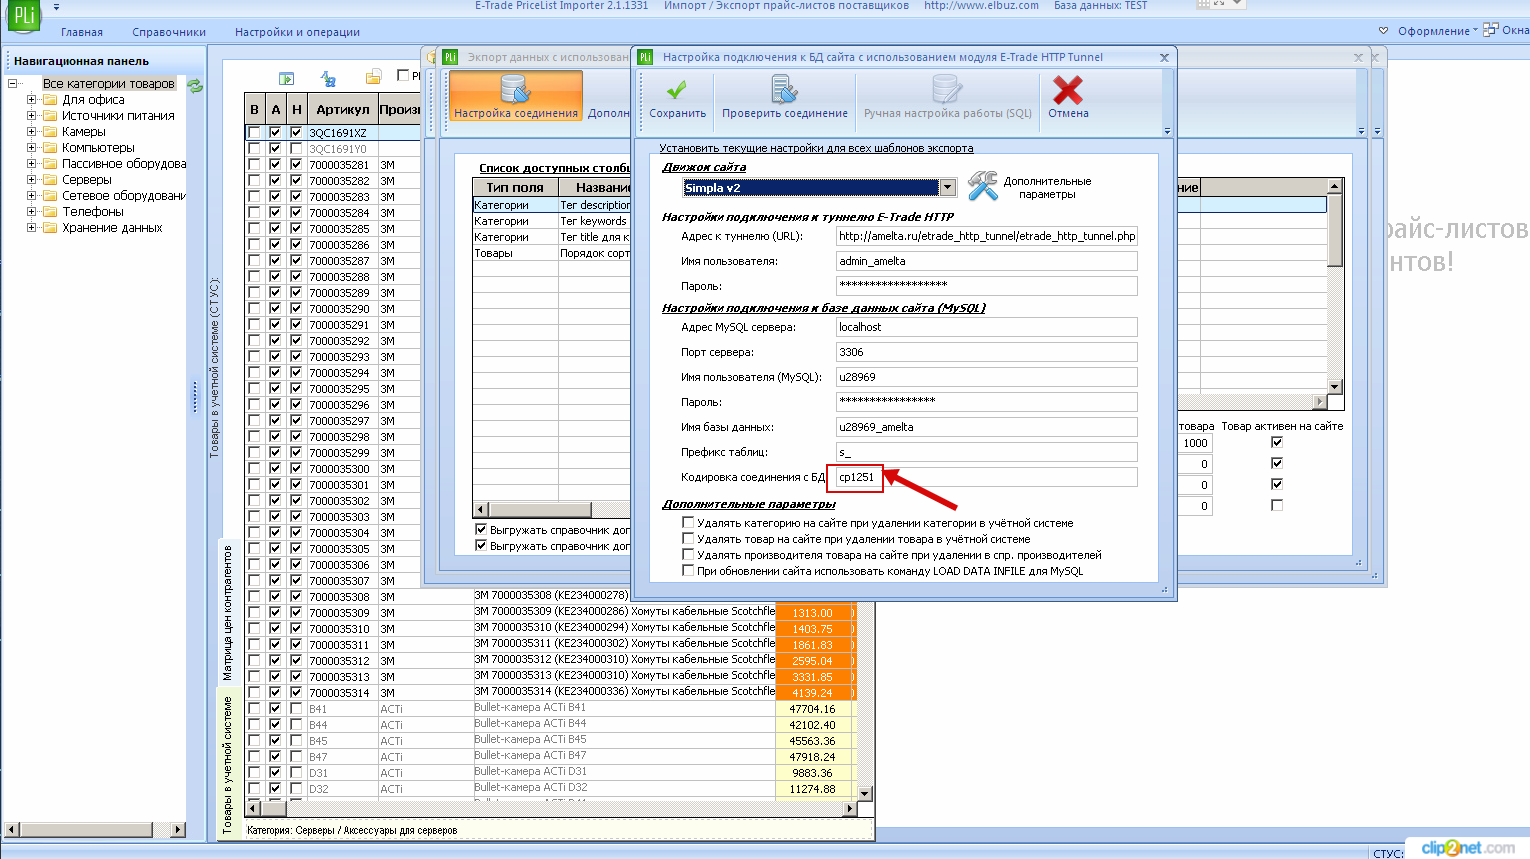The width and height of the screenshot is (1530, 859).
Task: Expand the Камеры category node
Action: tap(31, 132)
